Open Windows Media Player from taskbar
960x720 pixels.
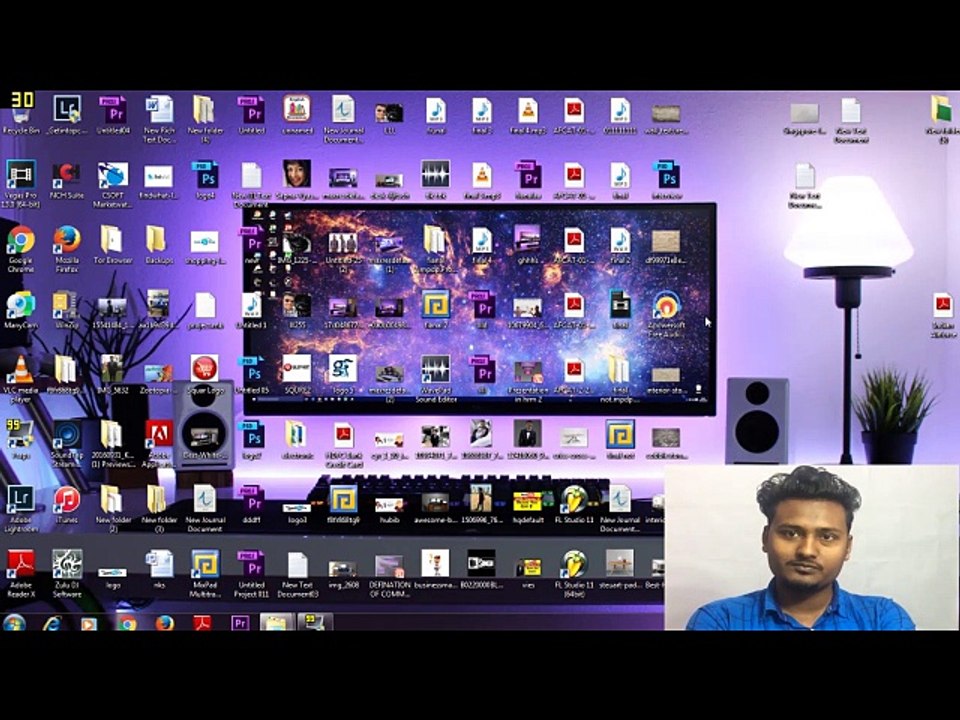89,623
